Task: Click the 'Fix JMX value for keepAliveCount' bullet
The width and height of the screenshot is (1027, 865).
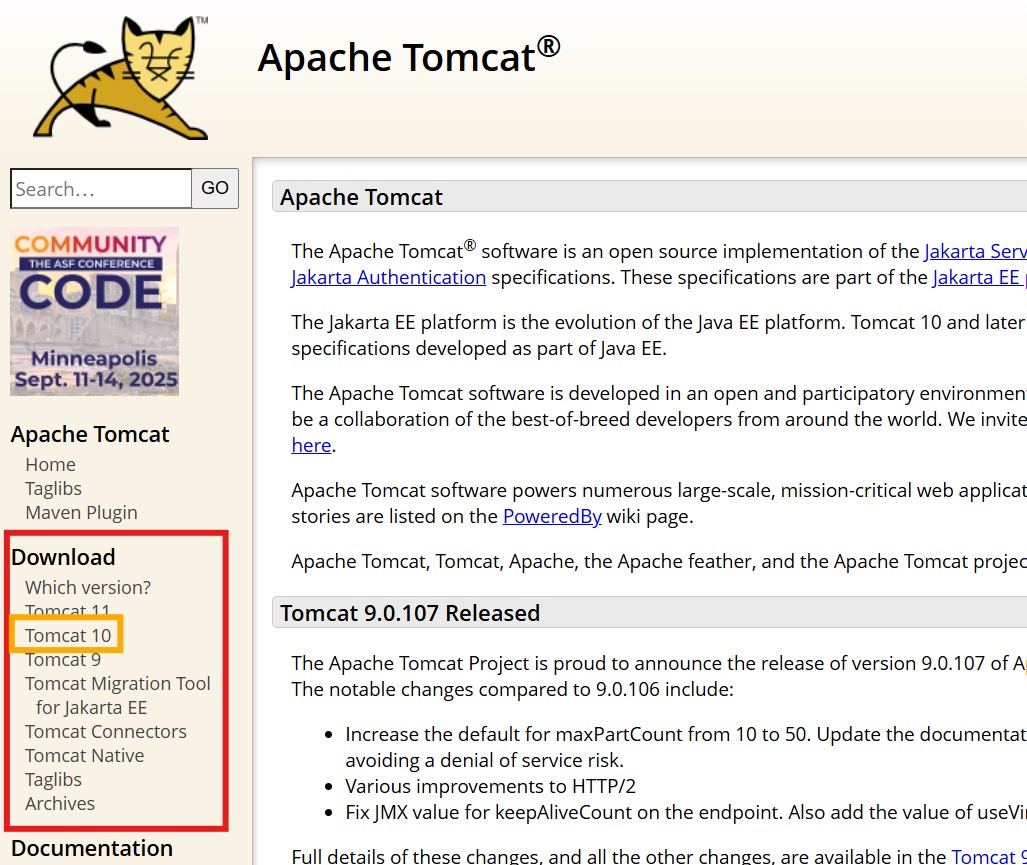Action: coord(686,812)
